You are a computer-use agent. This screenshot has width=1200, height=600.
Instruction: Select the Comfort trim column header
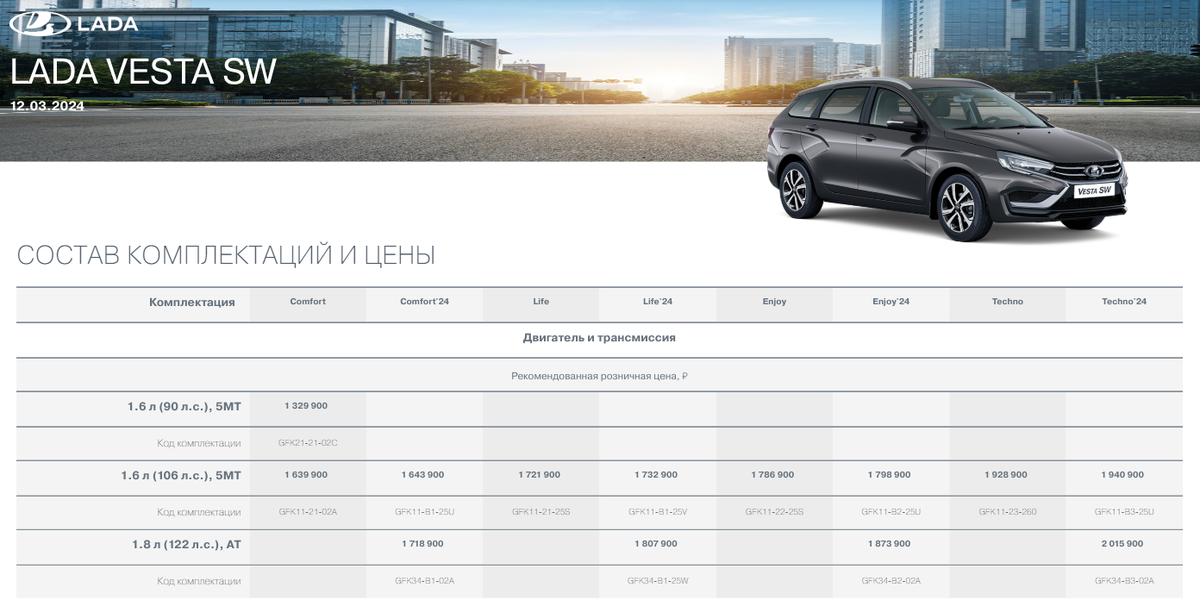pos(308,301)
